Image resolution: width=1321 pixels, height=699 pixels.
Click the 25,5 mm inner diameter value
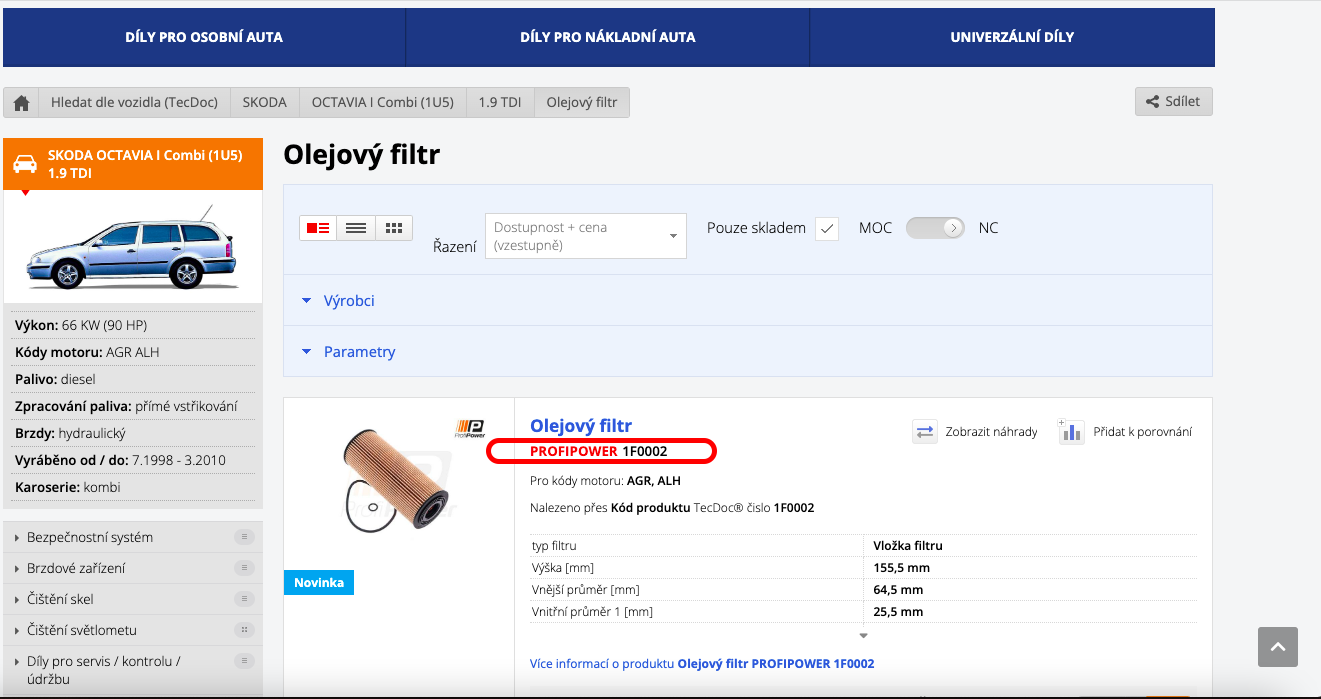[898, 612]
